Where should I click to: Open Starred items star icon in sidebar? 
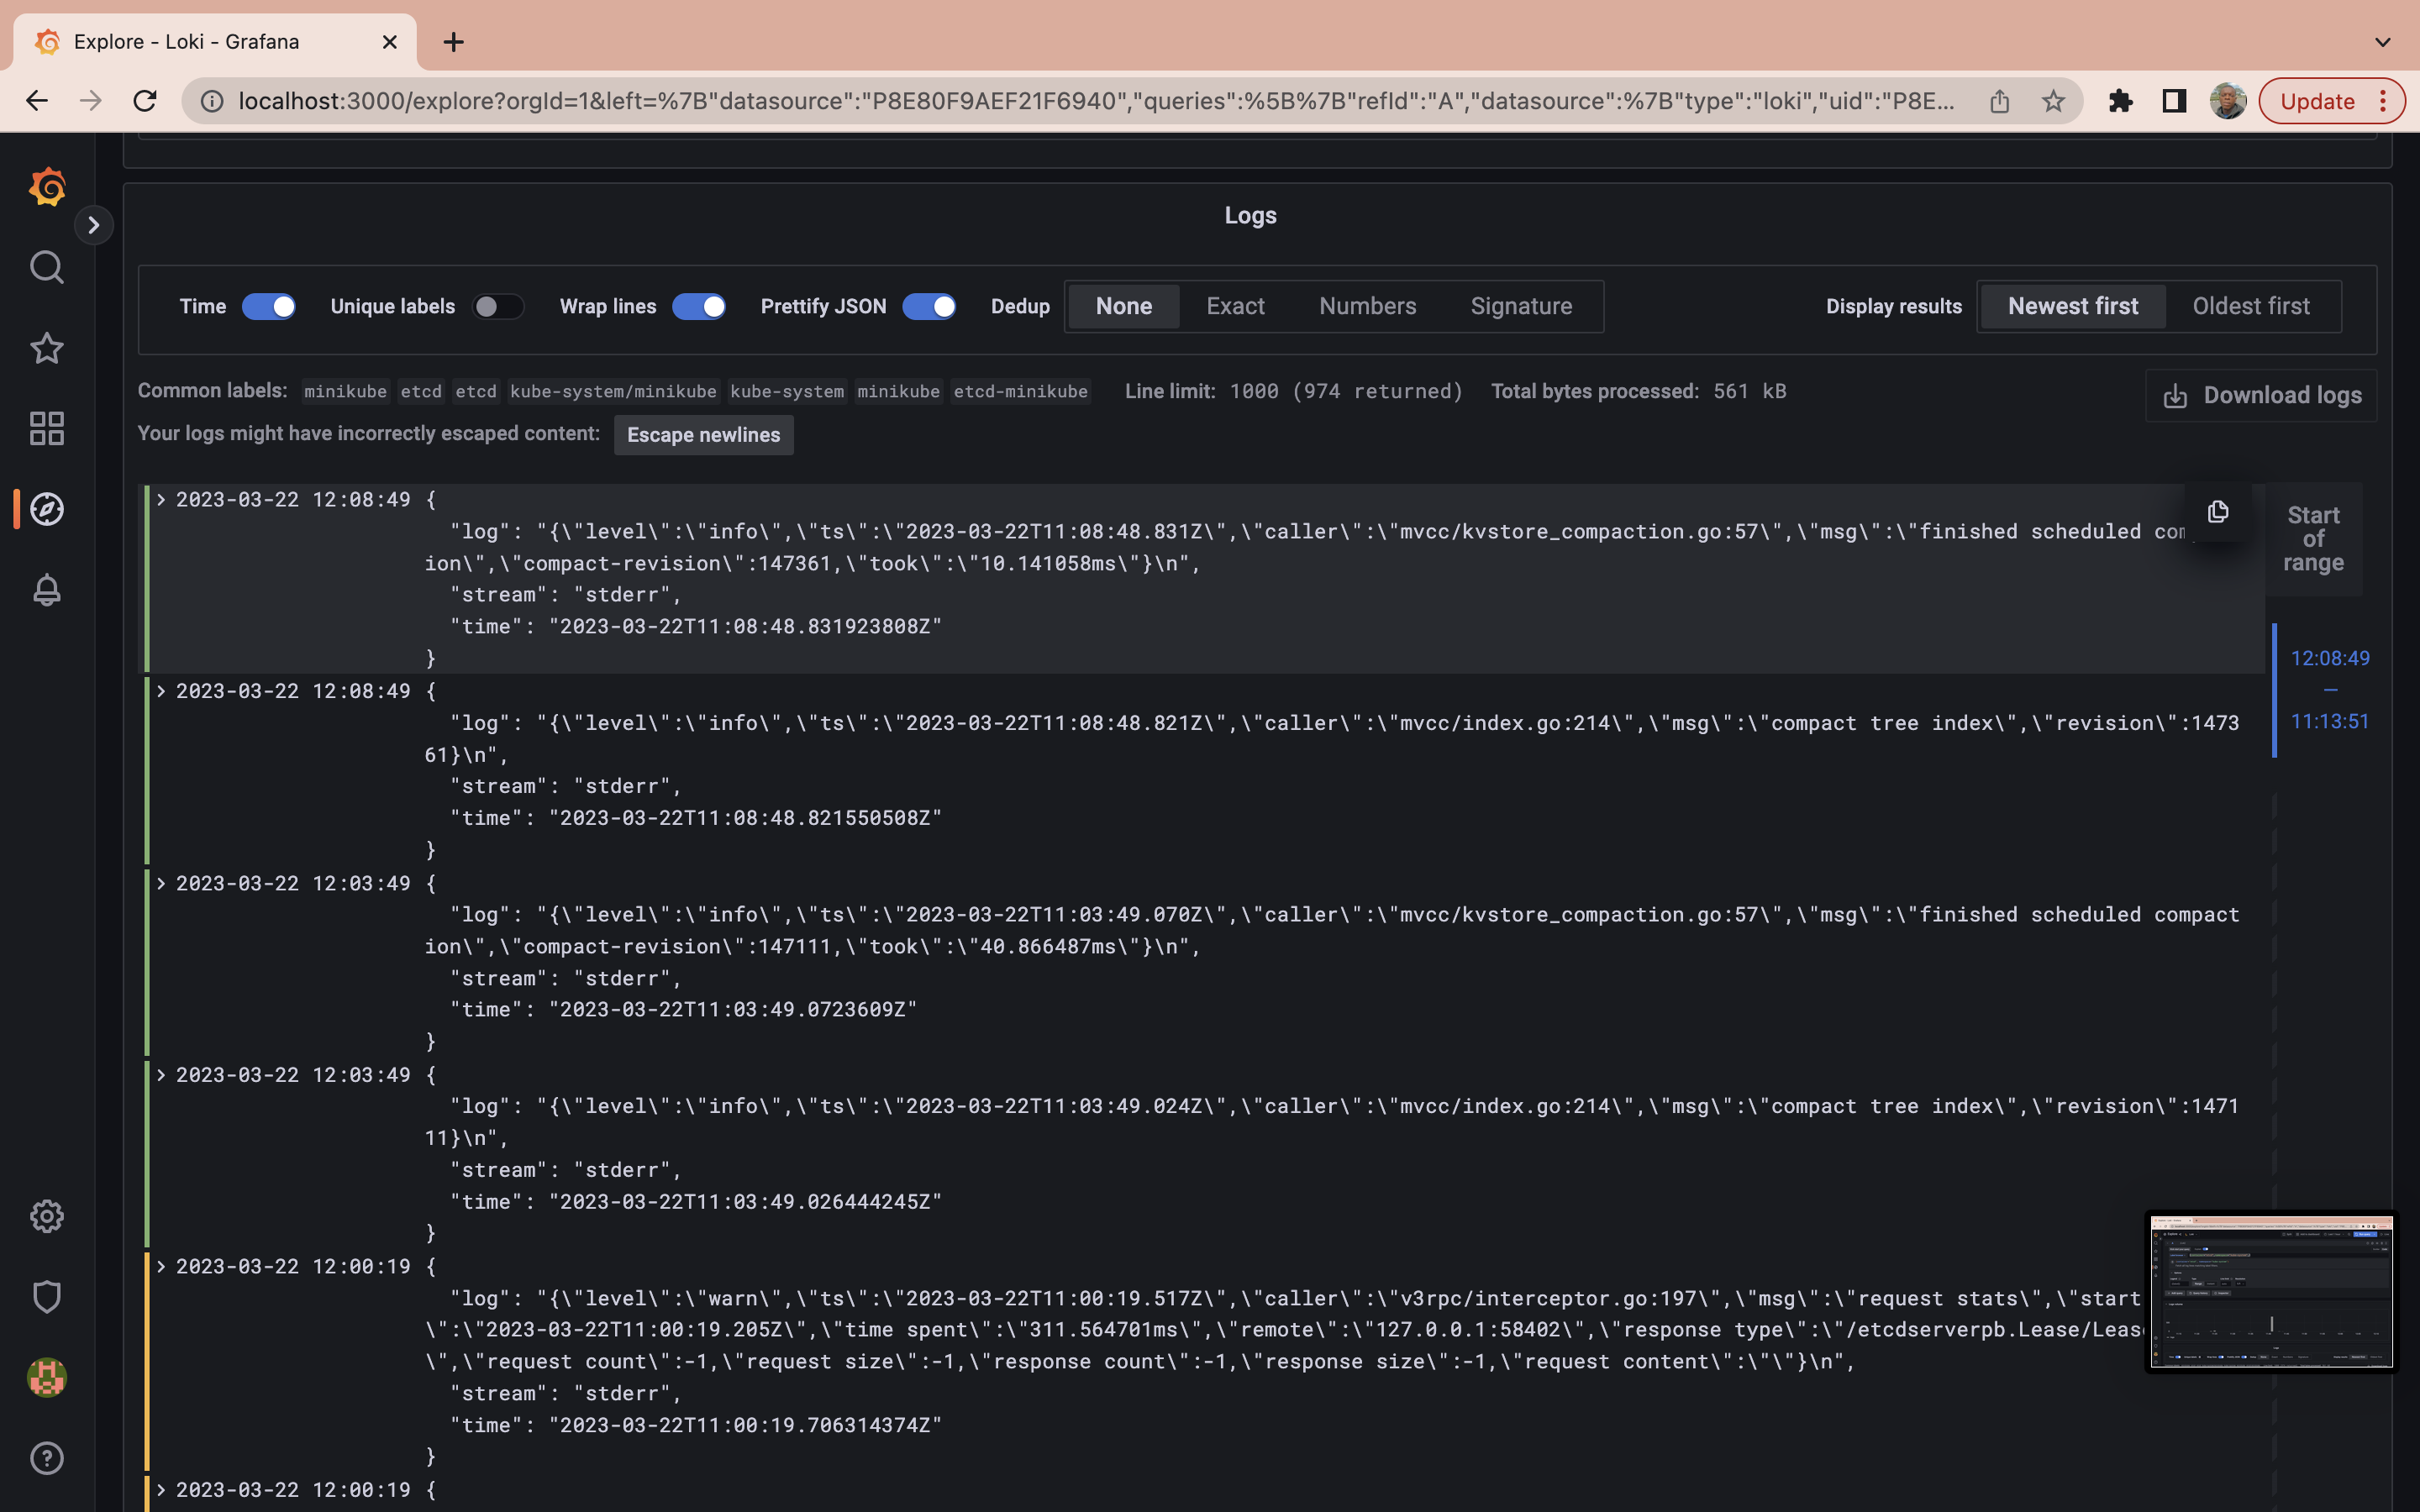(47, 348)
